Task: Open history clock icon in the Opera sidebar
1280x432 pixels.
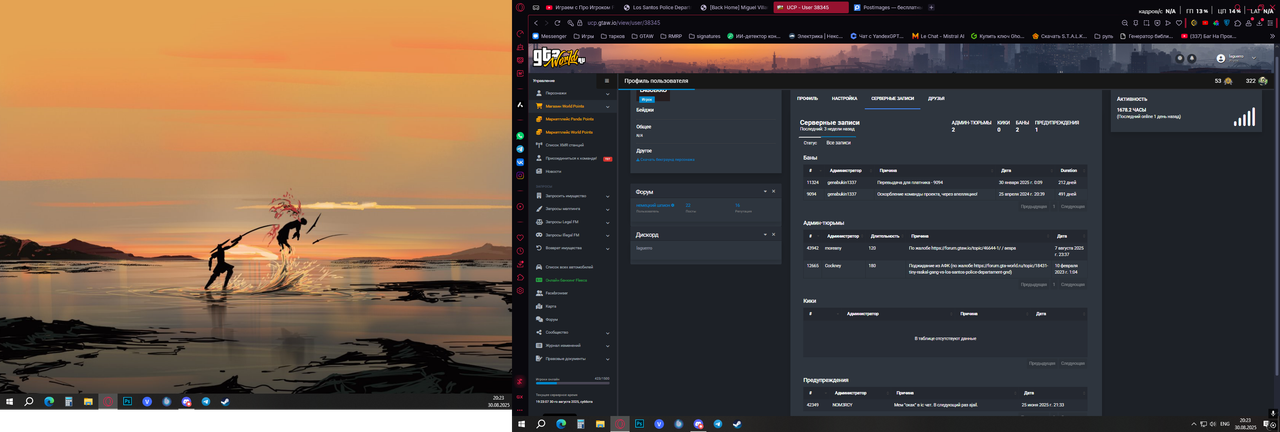Action: [520, 251]
